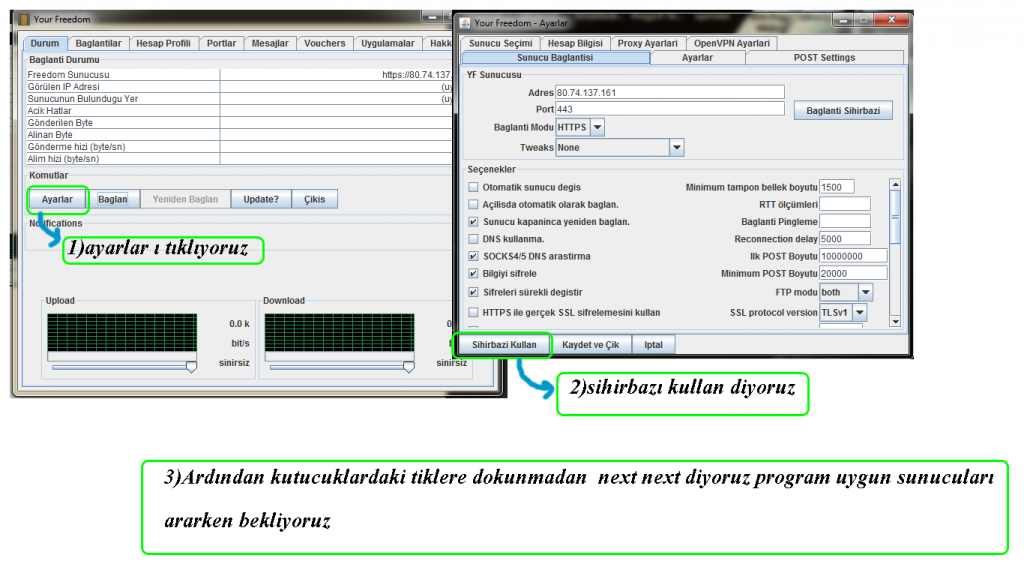1024x575 pixels.
Task: Open the Hesap Profili tab
Action: (x=163, y=43)
